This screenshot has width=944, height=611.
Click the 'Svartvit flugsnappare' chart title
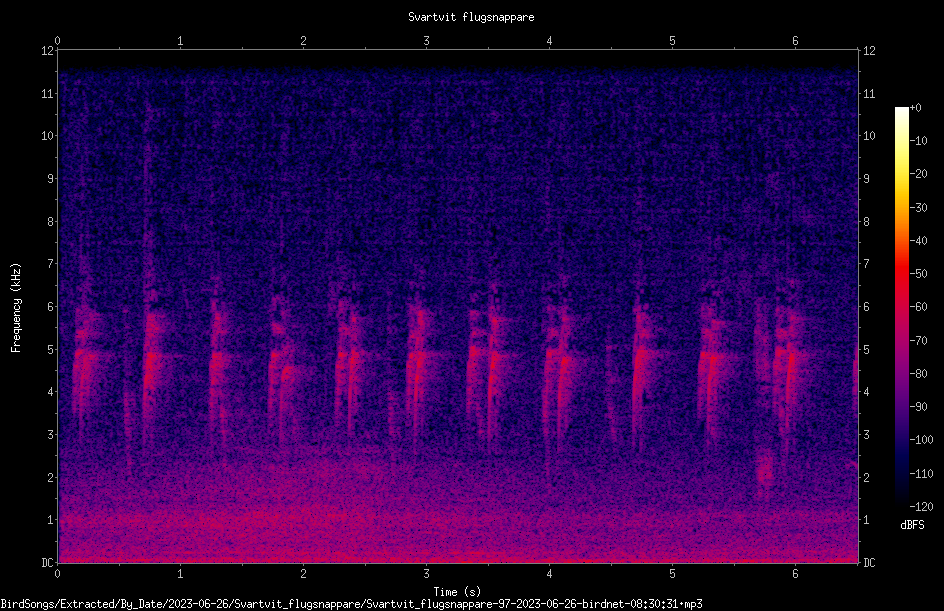coord(471,17)
